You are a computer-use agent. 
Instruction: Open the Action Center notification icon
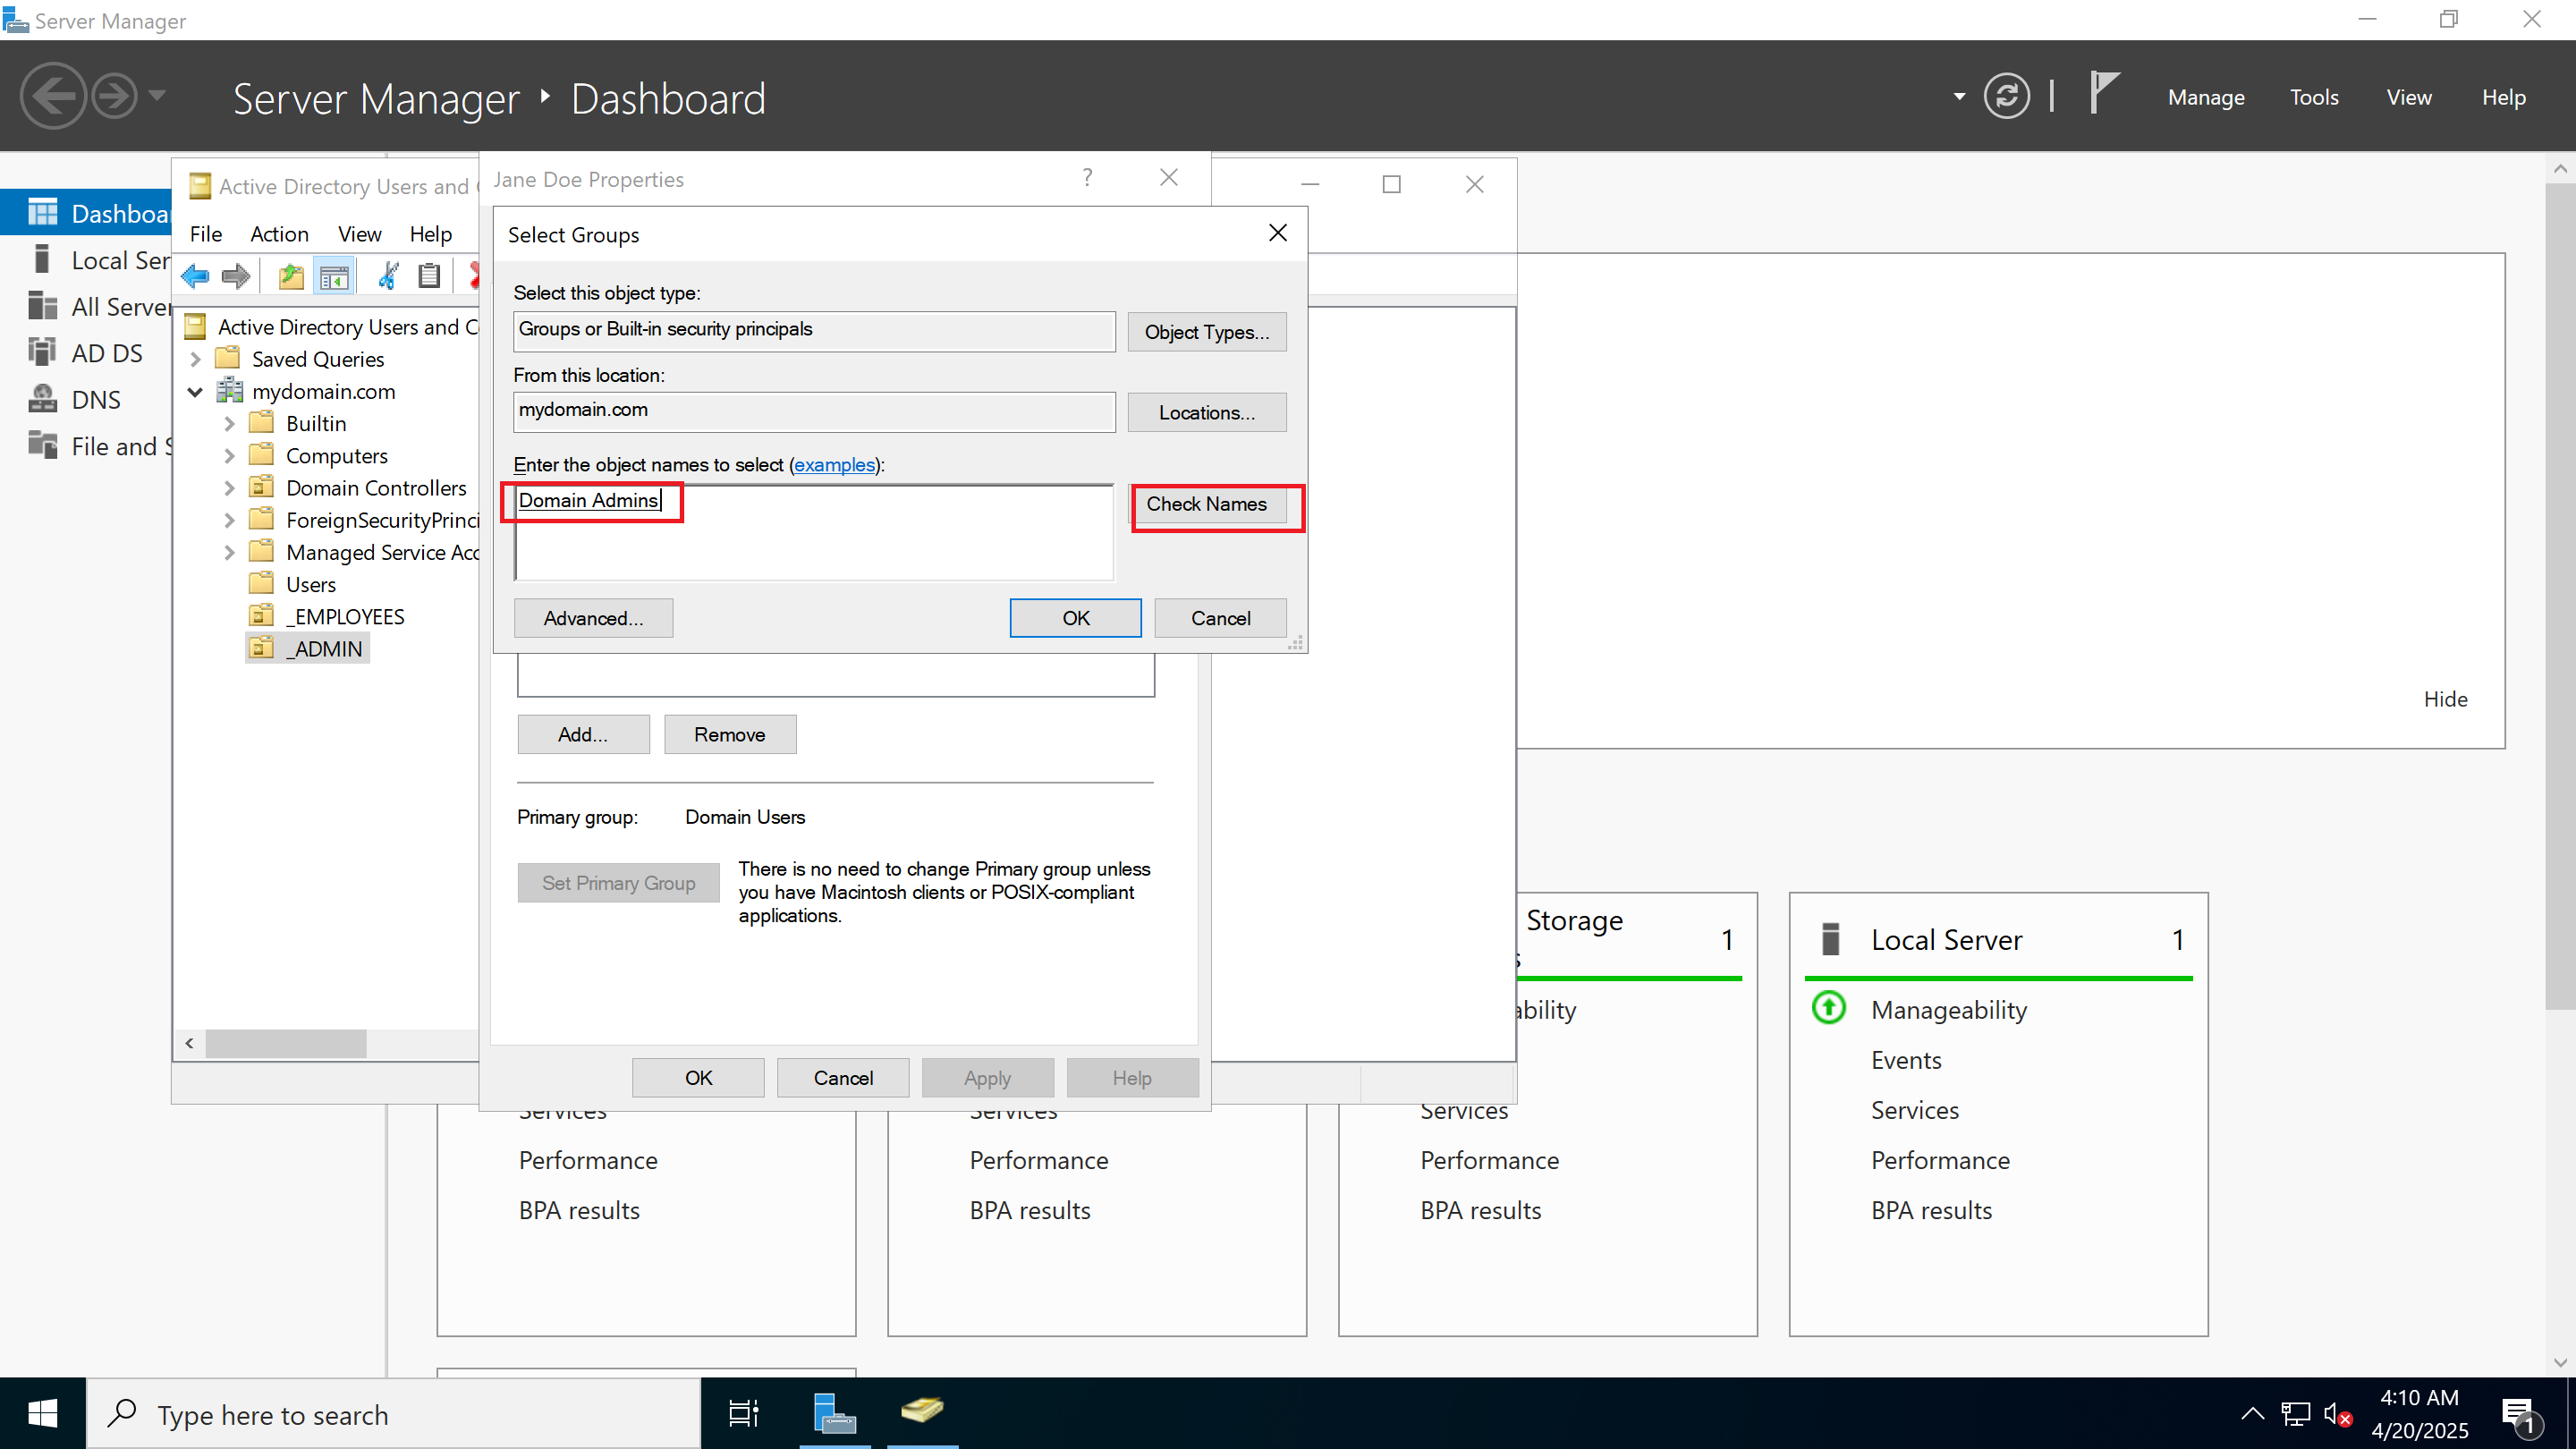click(2519, 1414)
